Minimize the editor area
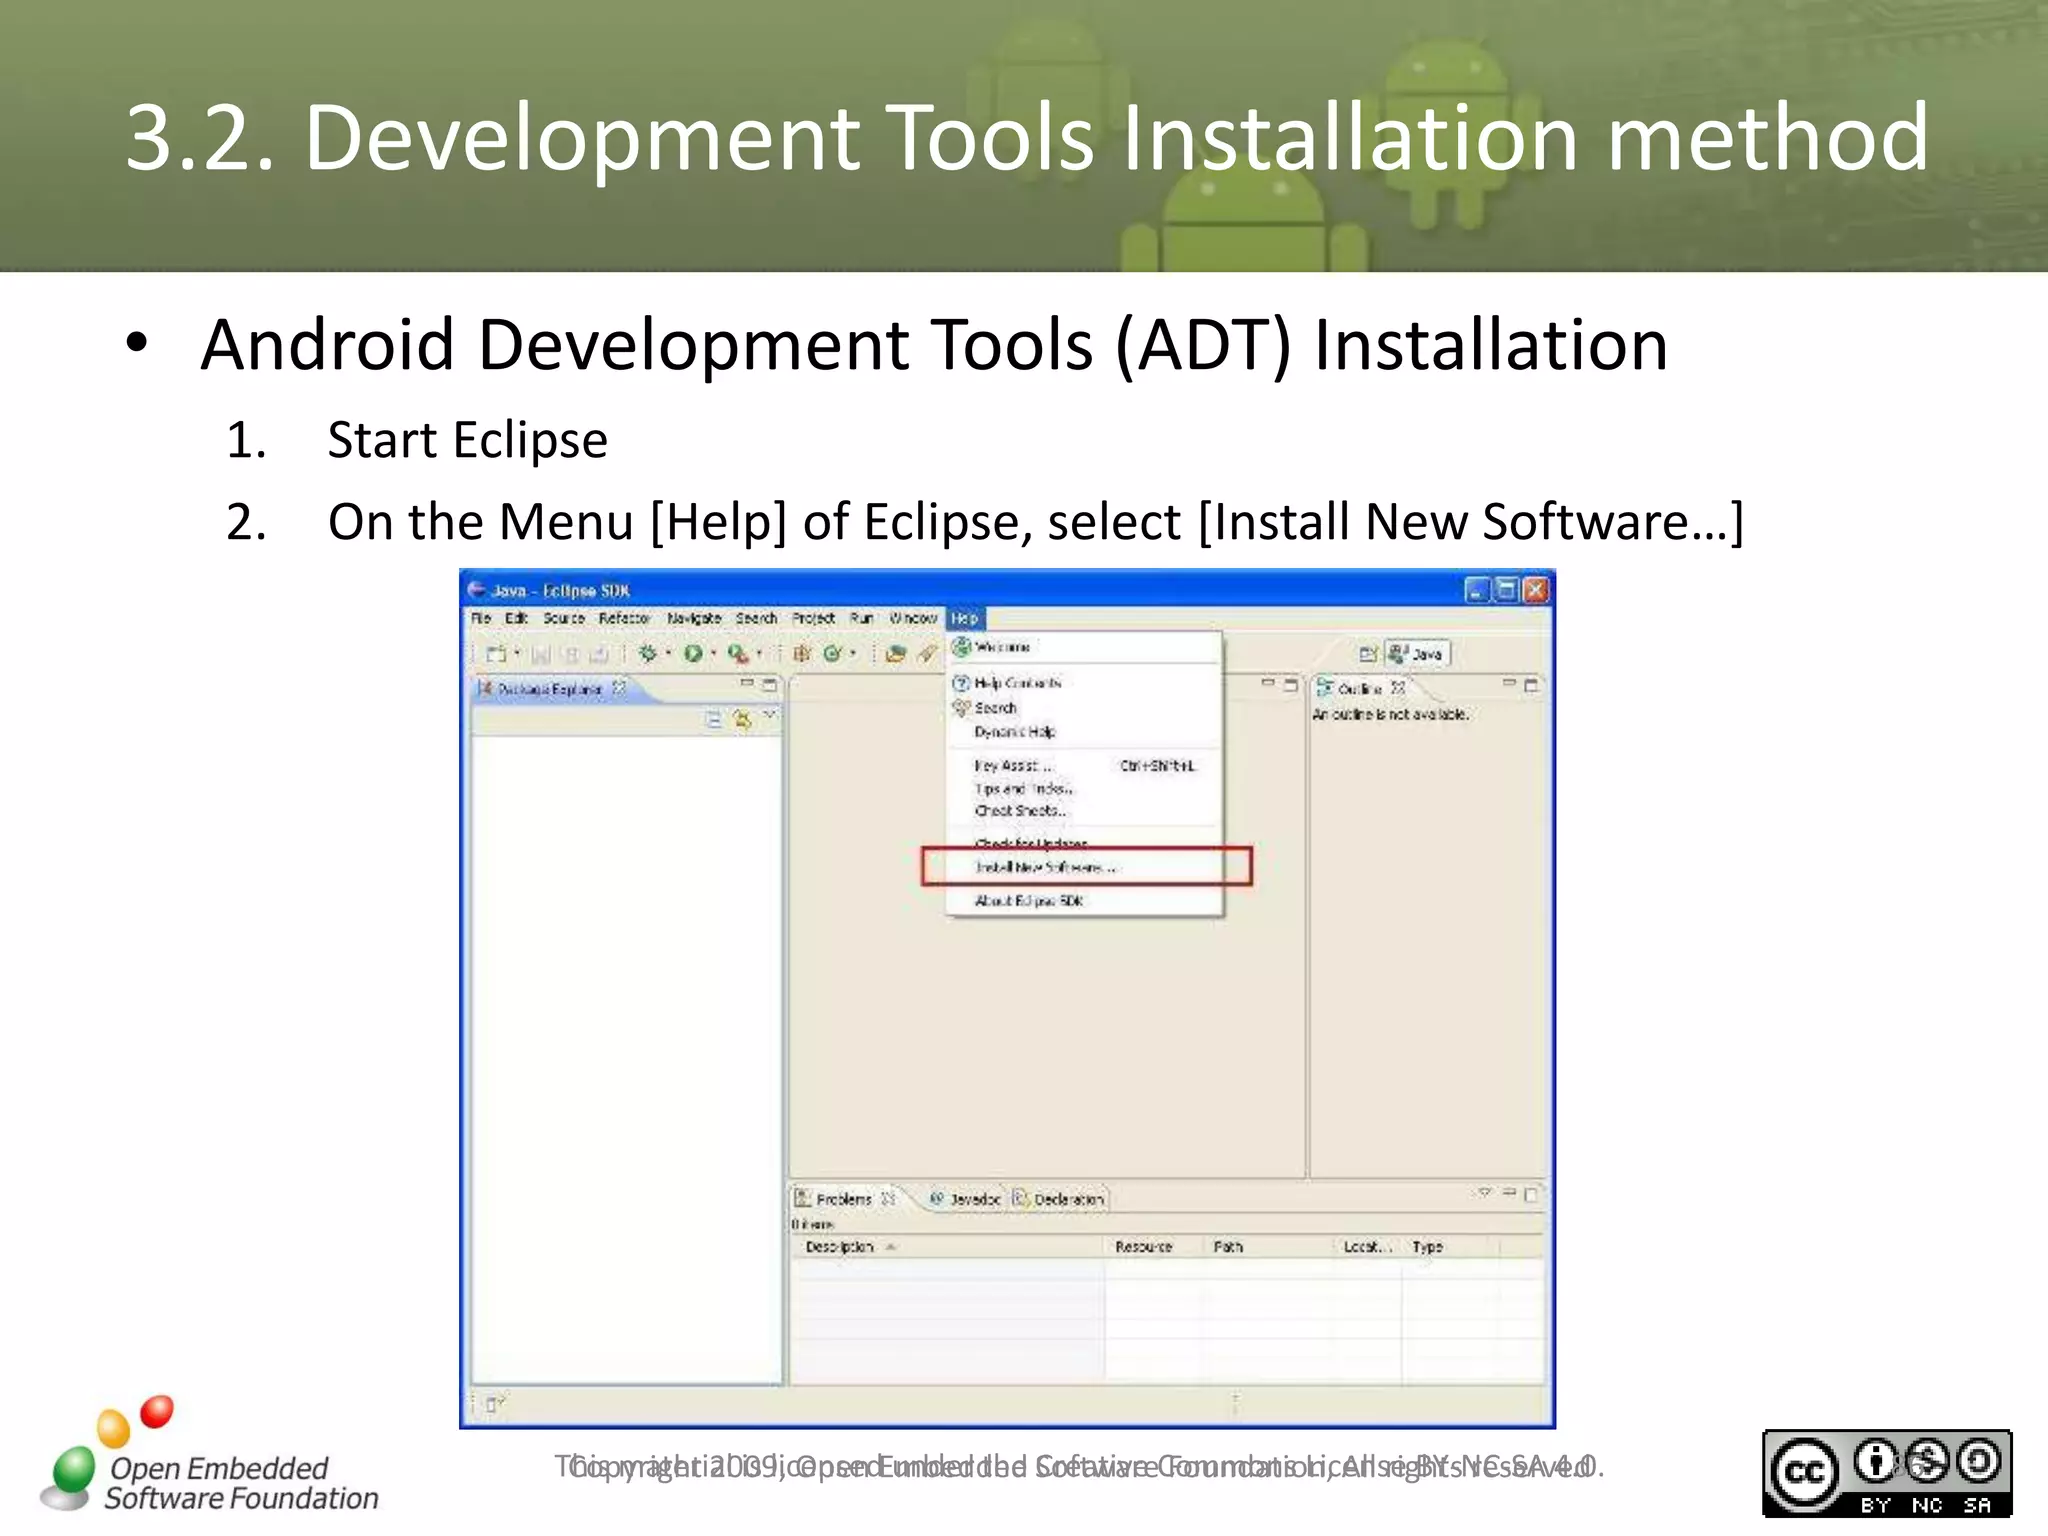Viewport: 2048px width, 1536px height. [1268, 684]
